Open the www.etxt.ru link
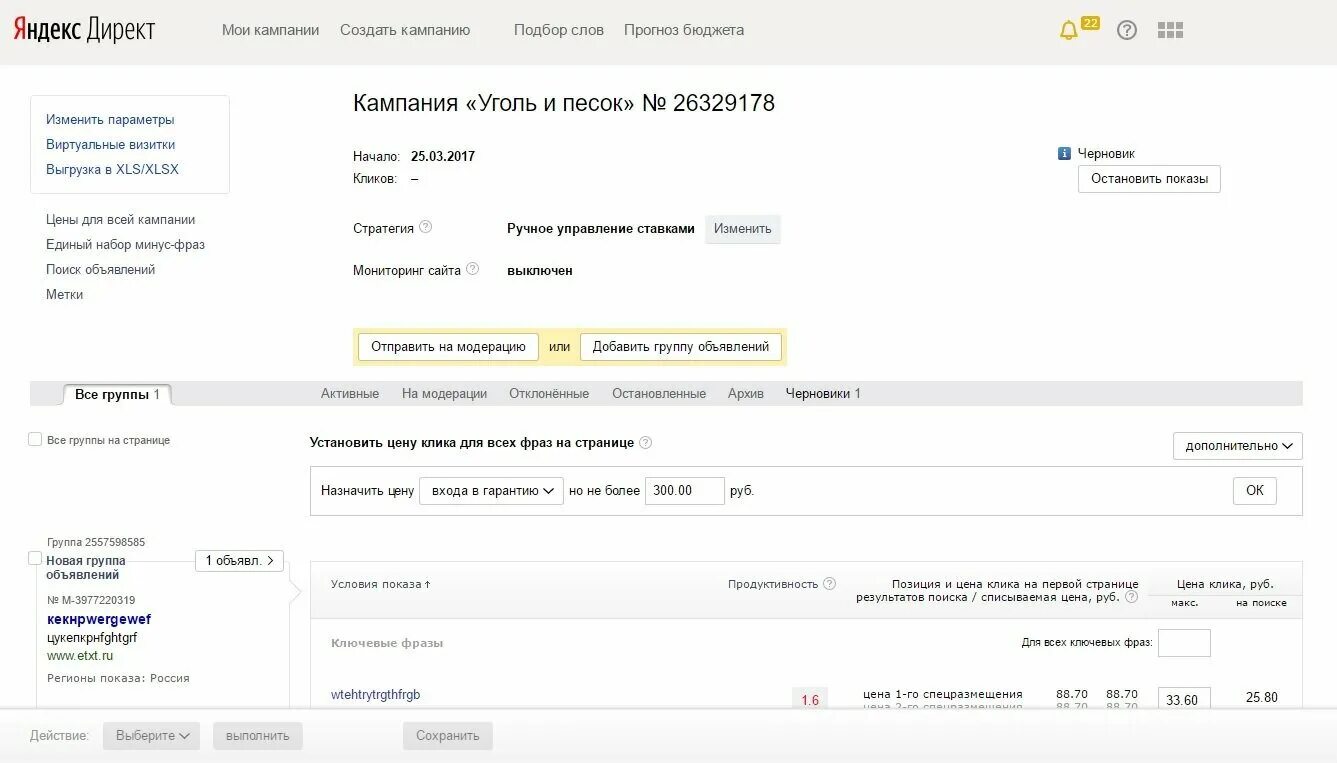This screenshot has height=763, width=1337. click(x=82, y=656)
